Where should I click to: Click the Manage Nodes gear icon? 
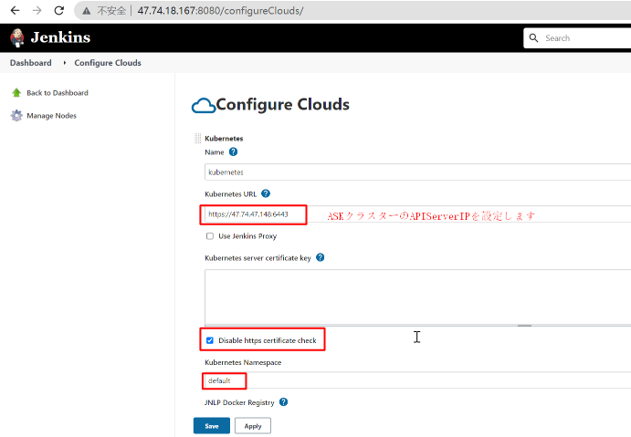pyautogui.click(x=16, y=115)
